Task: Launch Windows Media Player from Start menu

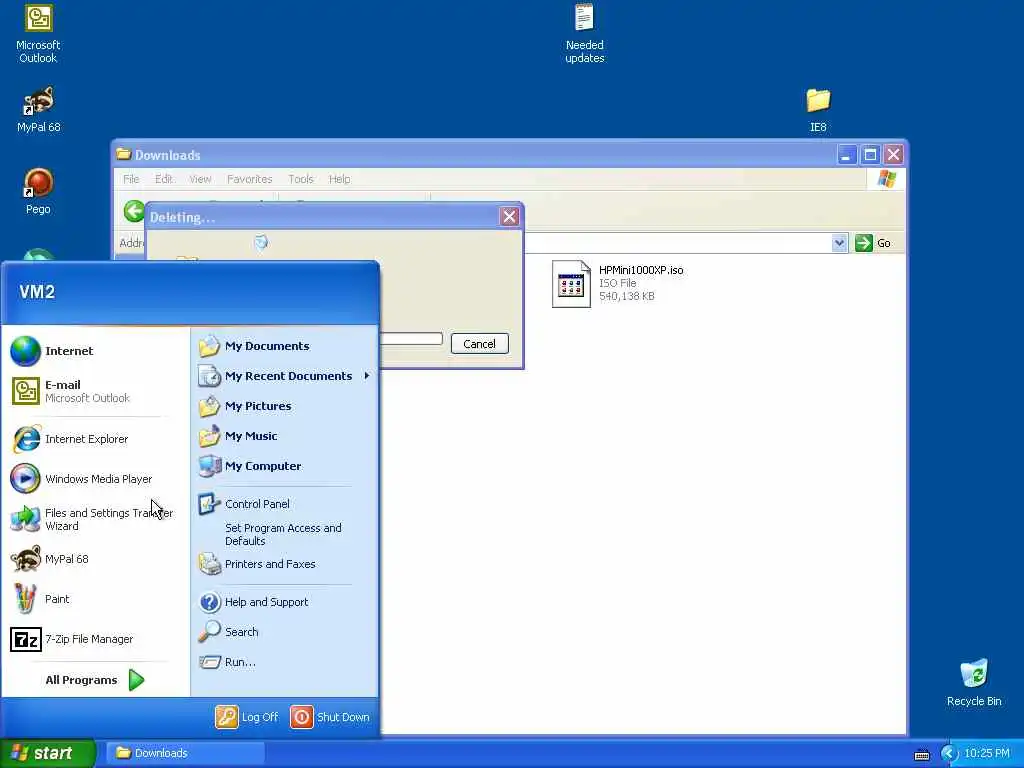Action: [91, 479]
